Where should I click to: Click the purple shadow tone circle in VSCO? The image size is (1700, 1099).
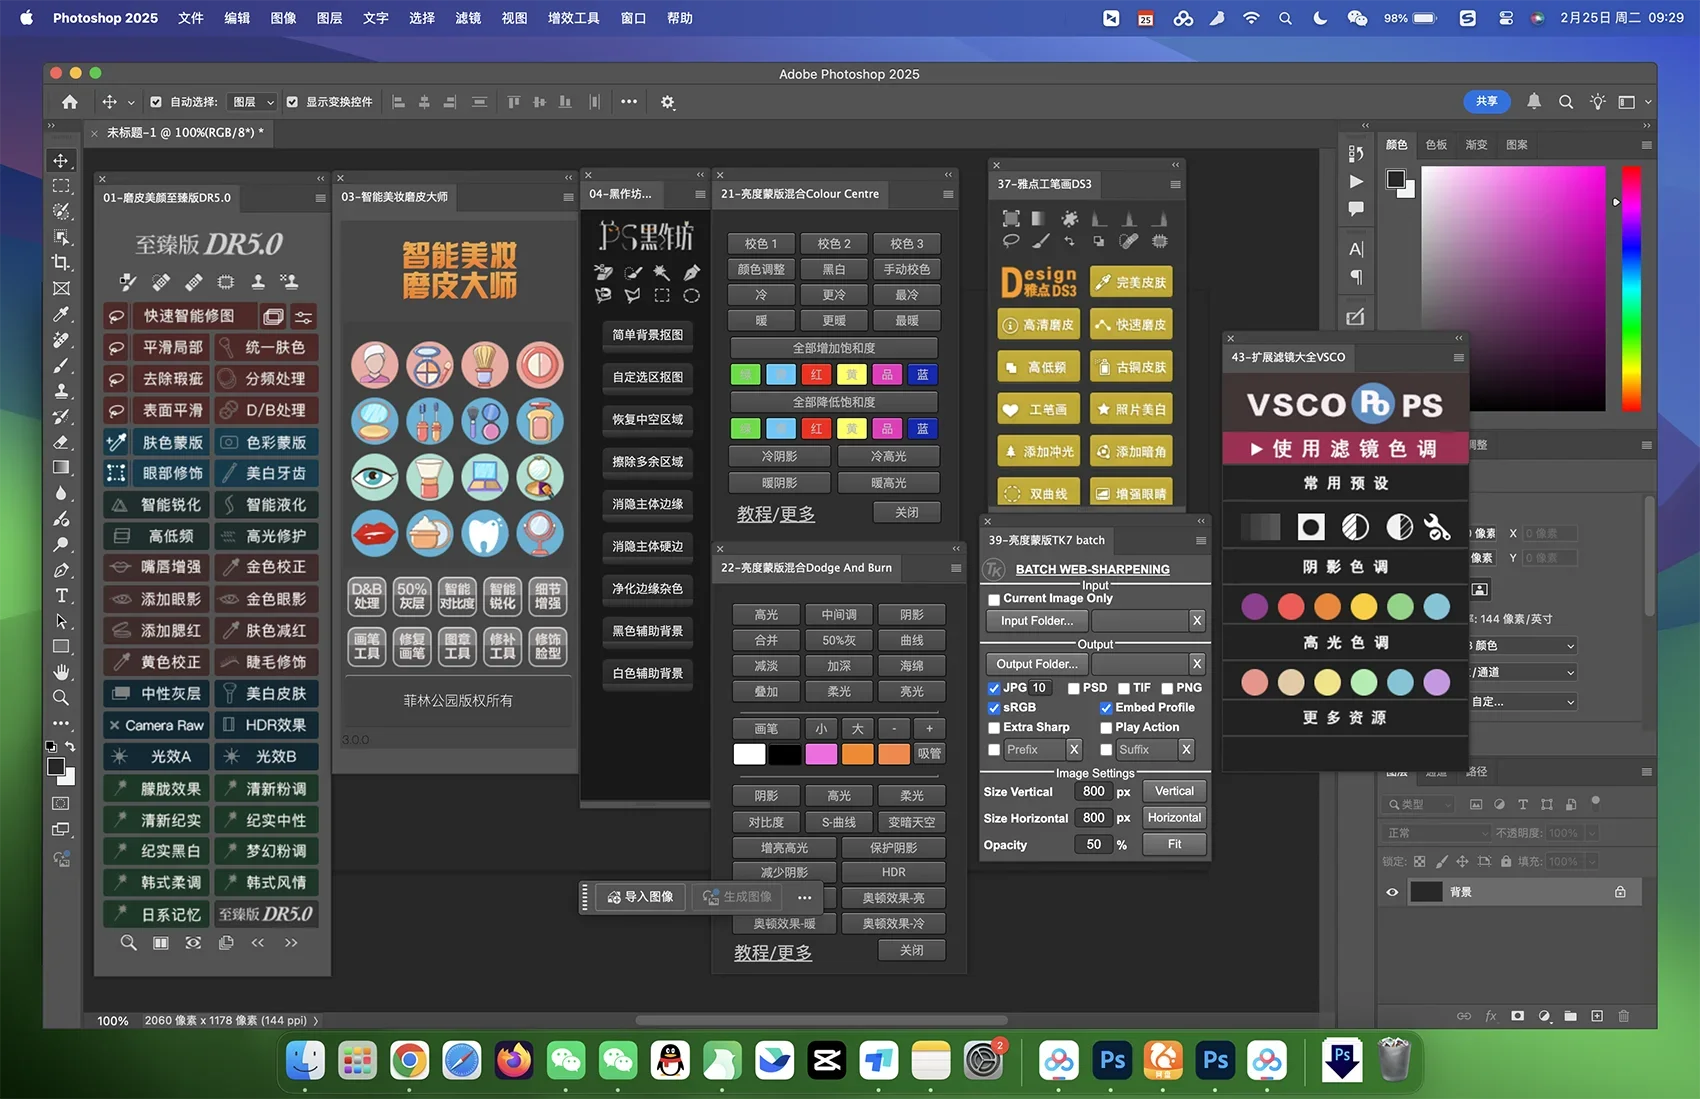pos(1254,606)
